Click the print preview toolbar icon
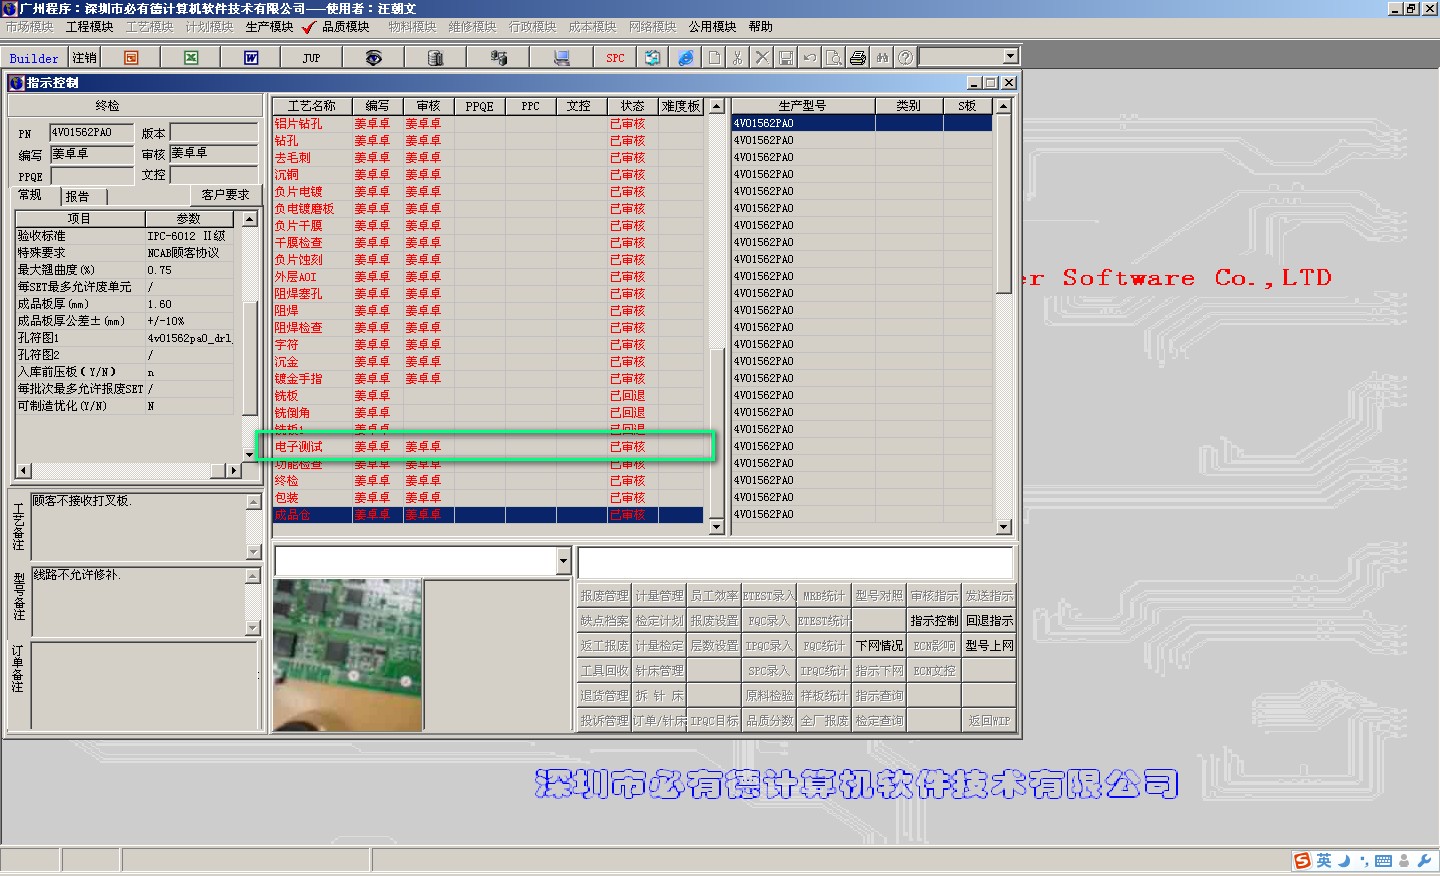Screen dimensions: 1440x876 tap(834, 58)
